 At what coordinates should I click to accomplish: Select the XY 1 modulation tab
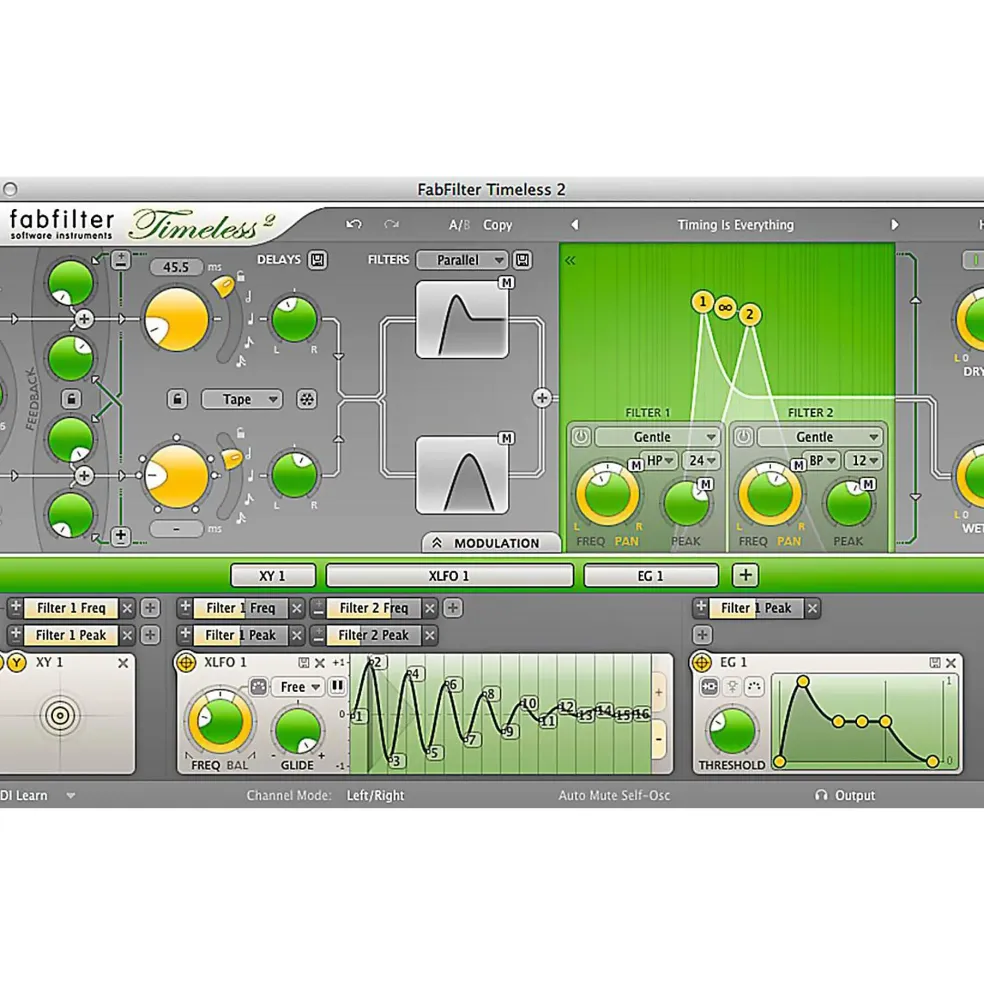pos(273,575)
